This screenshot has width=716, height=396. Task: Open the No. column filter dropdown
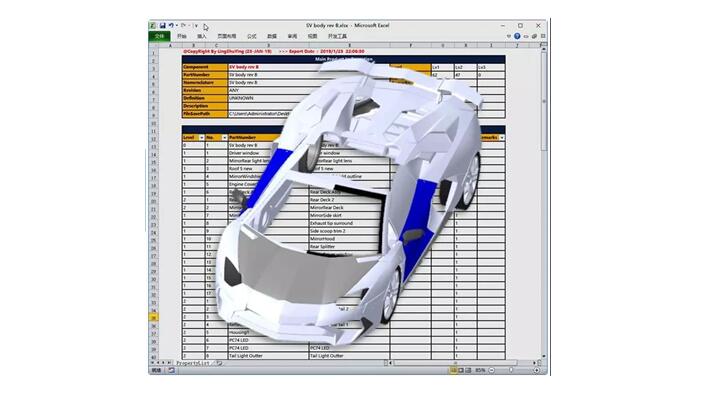click(x=224, y=137)
